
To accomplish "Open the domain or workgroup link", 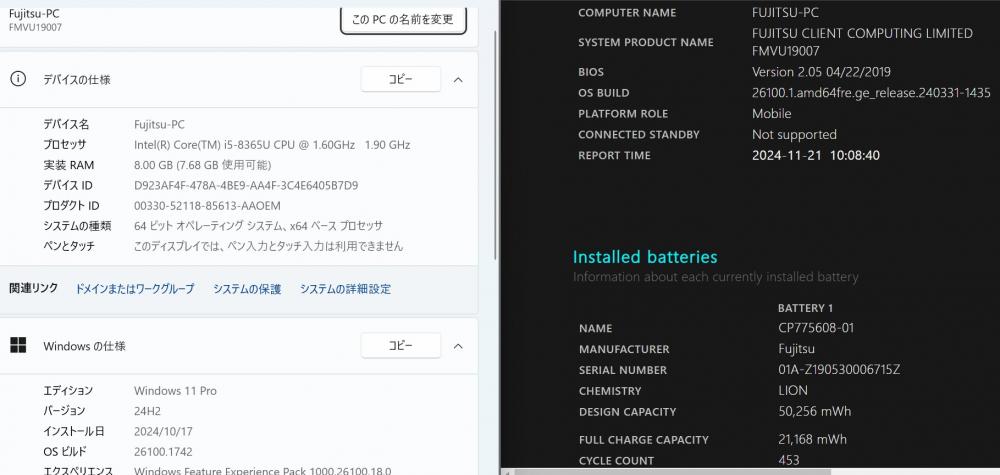I will point(135,289).
